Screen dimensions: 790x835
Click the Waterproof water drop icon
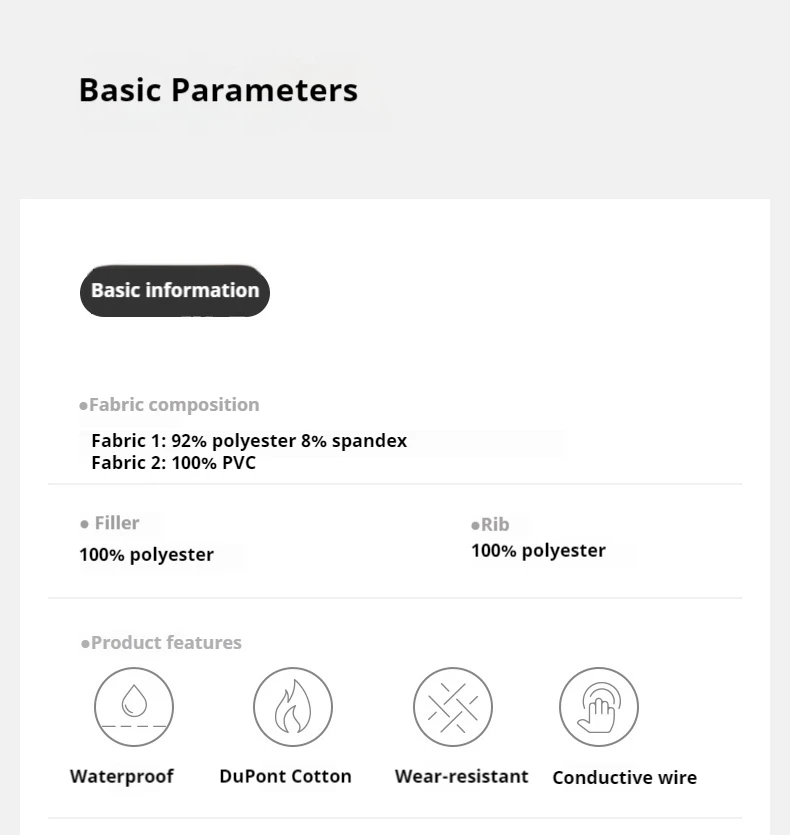[x=134, y=707]
